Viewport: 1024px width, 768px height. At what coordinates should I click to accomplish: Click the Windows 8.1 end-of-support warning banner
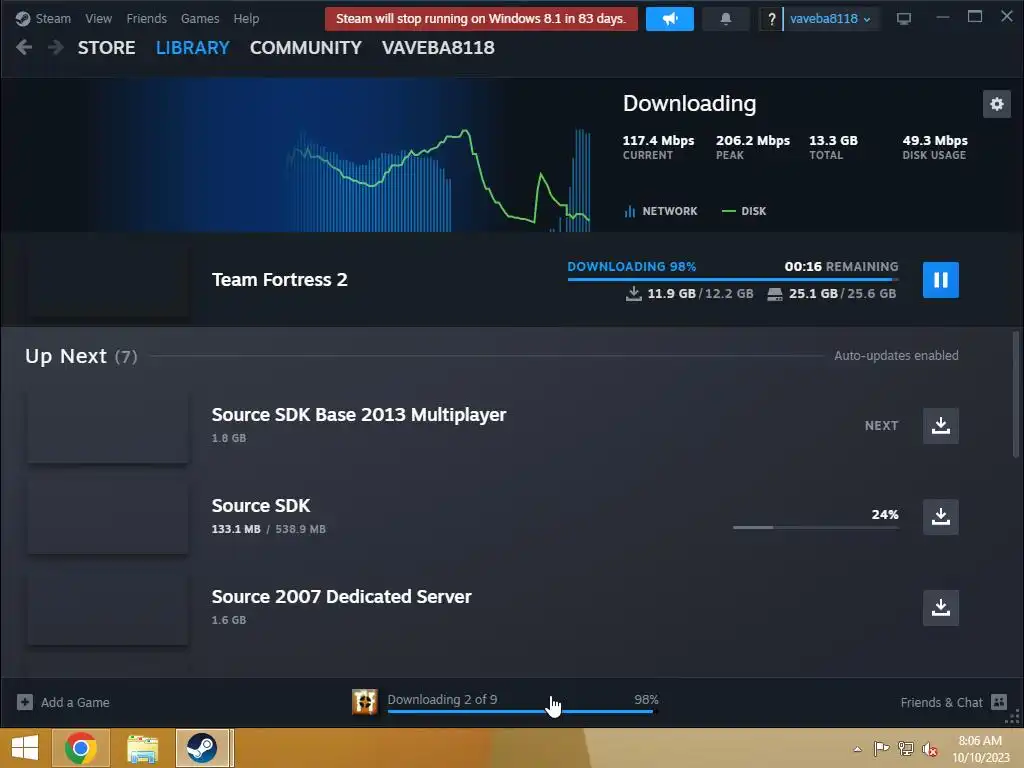(x=481, y=19)
